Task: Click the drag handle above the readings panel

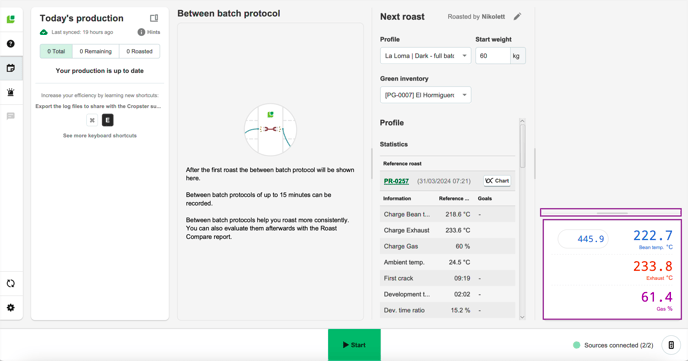Action: tap(611, 213)
